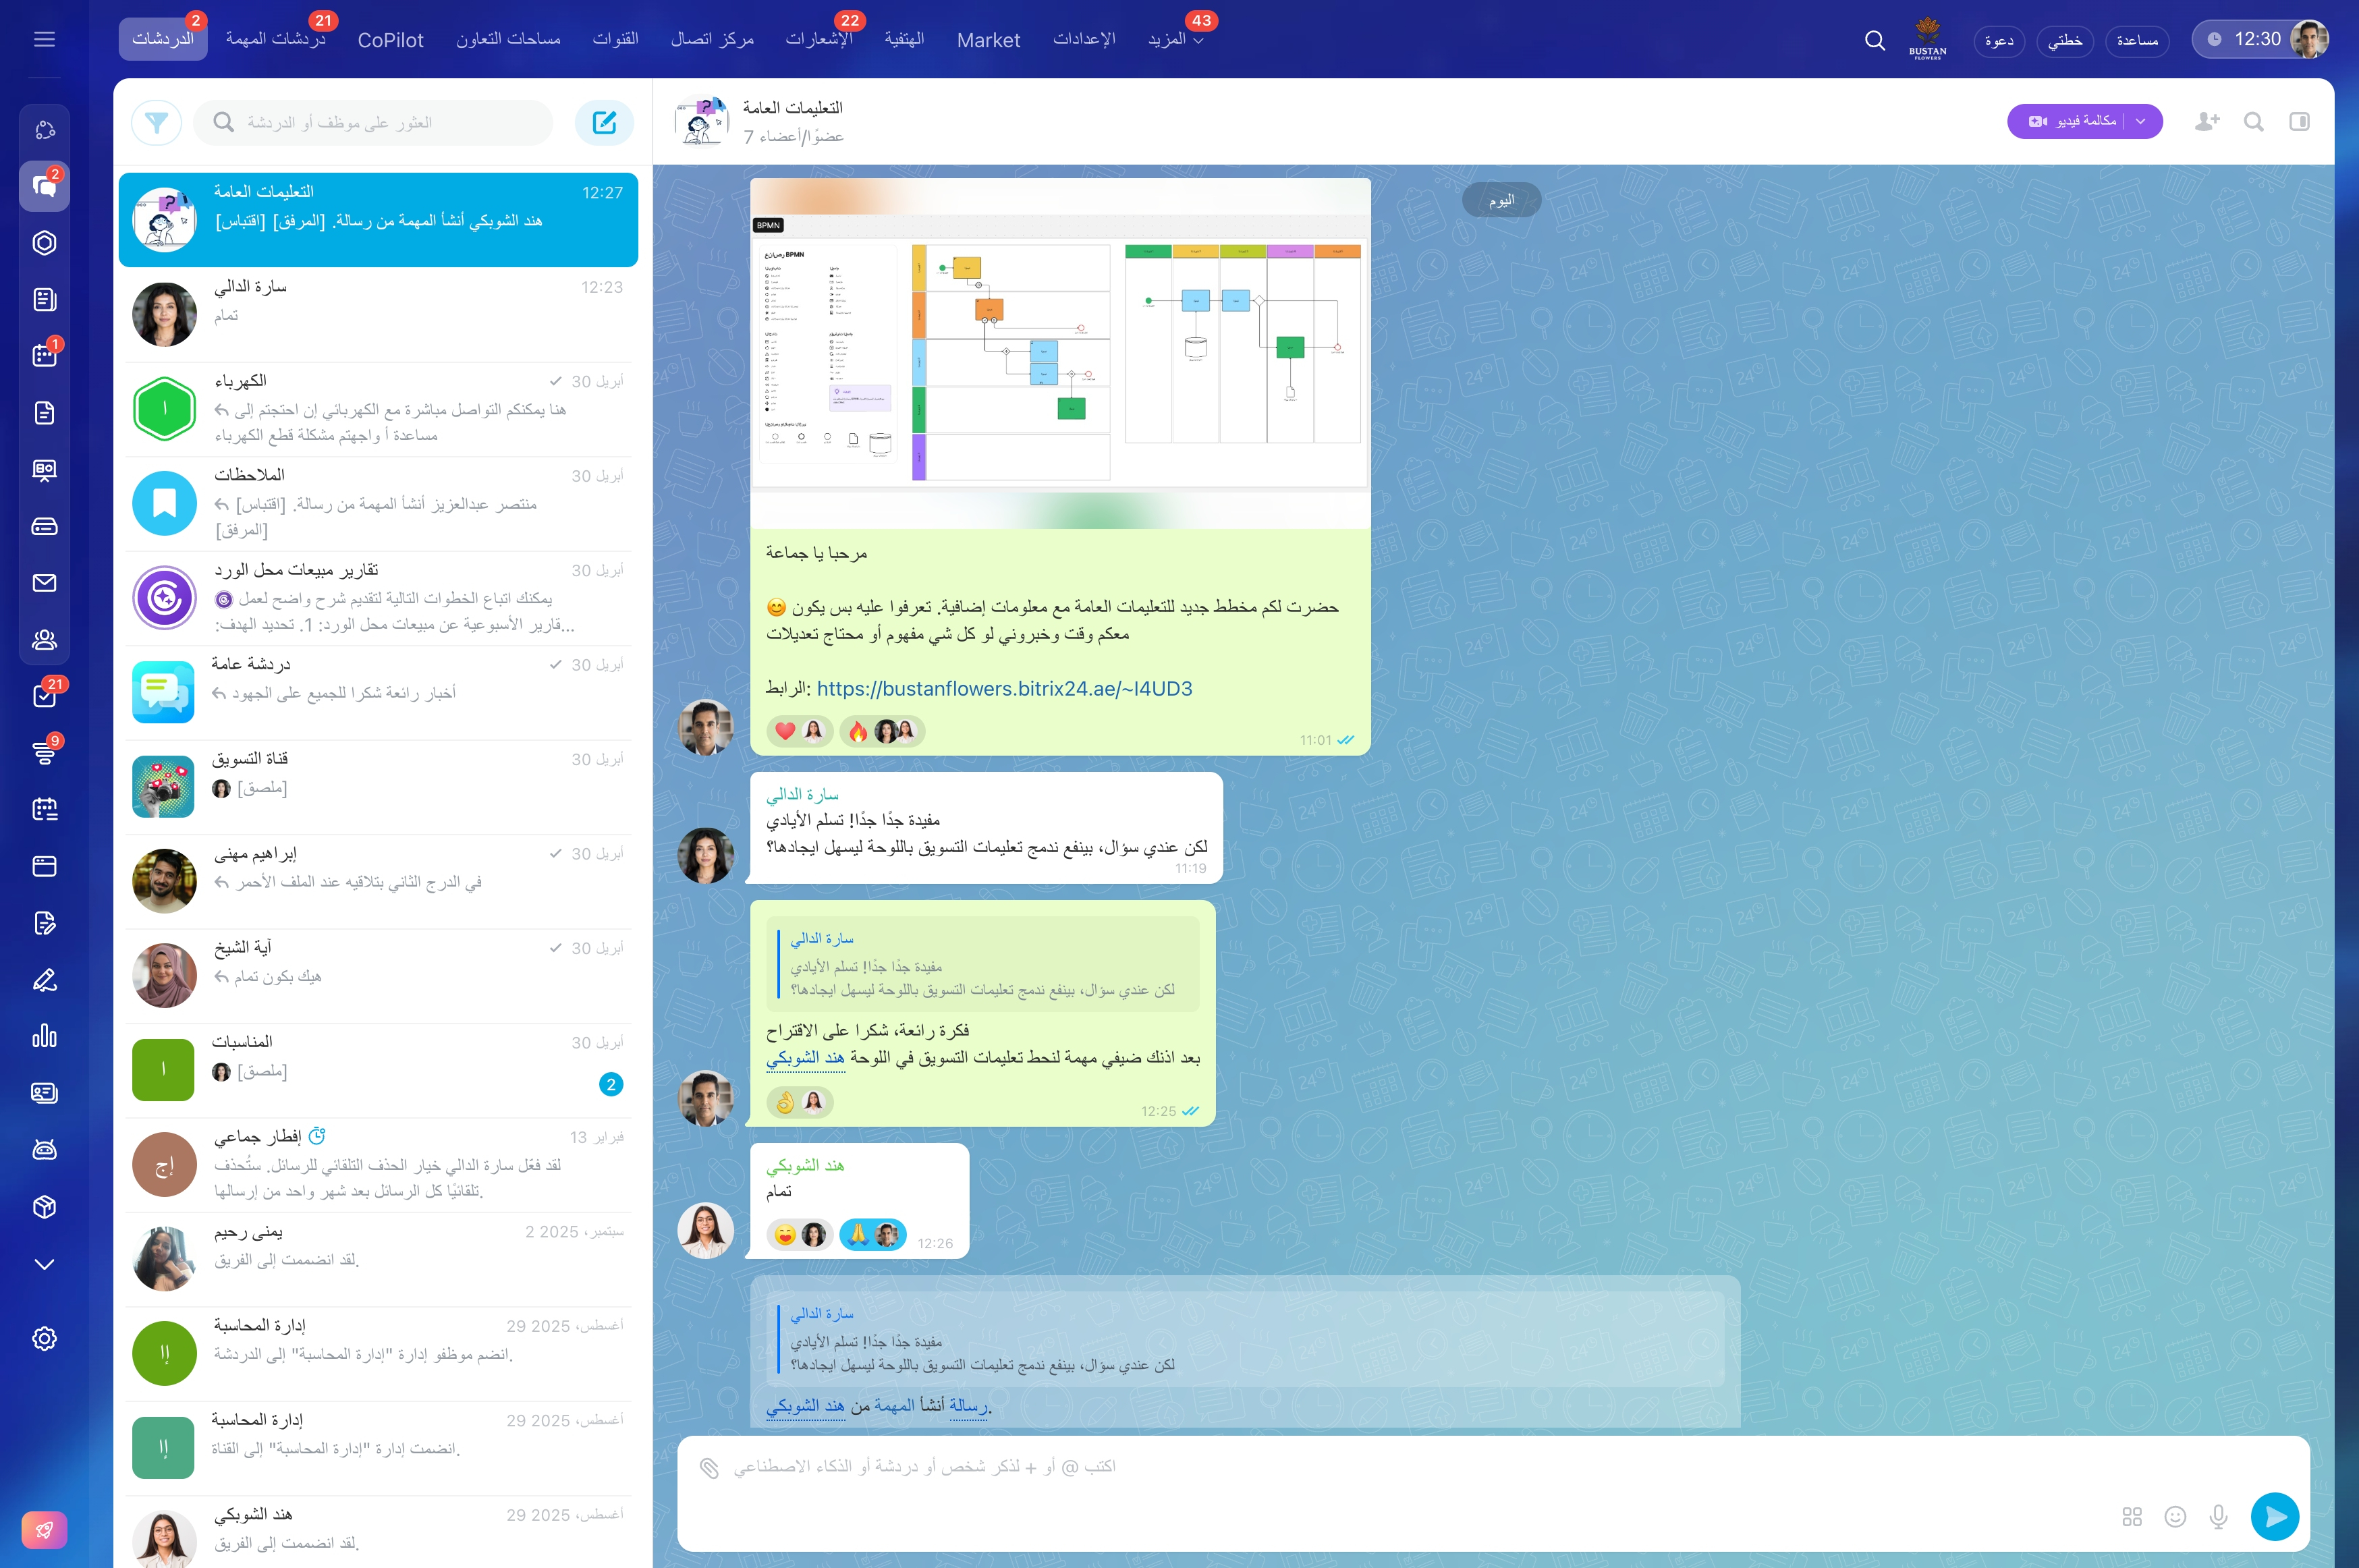This screenshot has width=2359, height=1568.
Task: Open the CoPilot tab
Action: click(391, 40)
